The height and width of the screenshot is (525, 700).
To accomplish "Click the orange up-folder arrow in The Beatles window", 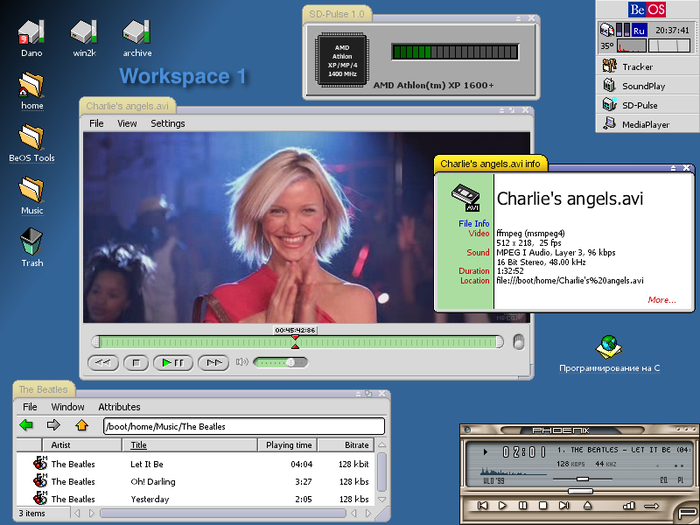I will [x=82, y=426].
